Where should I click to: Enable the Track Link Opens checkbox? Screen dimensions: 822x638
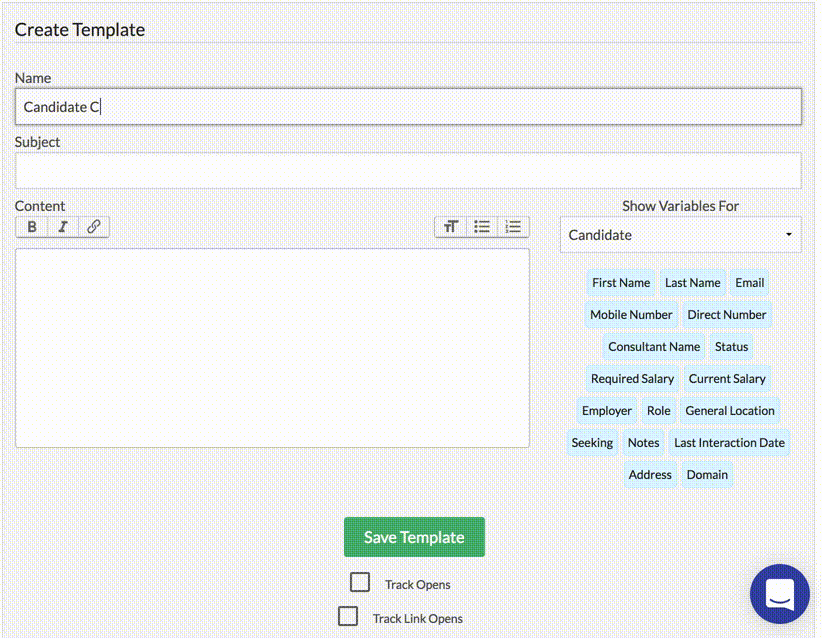pos(348,617)
